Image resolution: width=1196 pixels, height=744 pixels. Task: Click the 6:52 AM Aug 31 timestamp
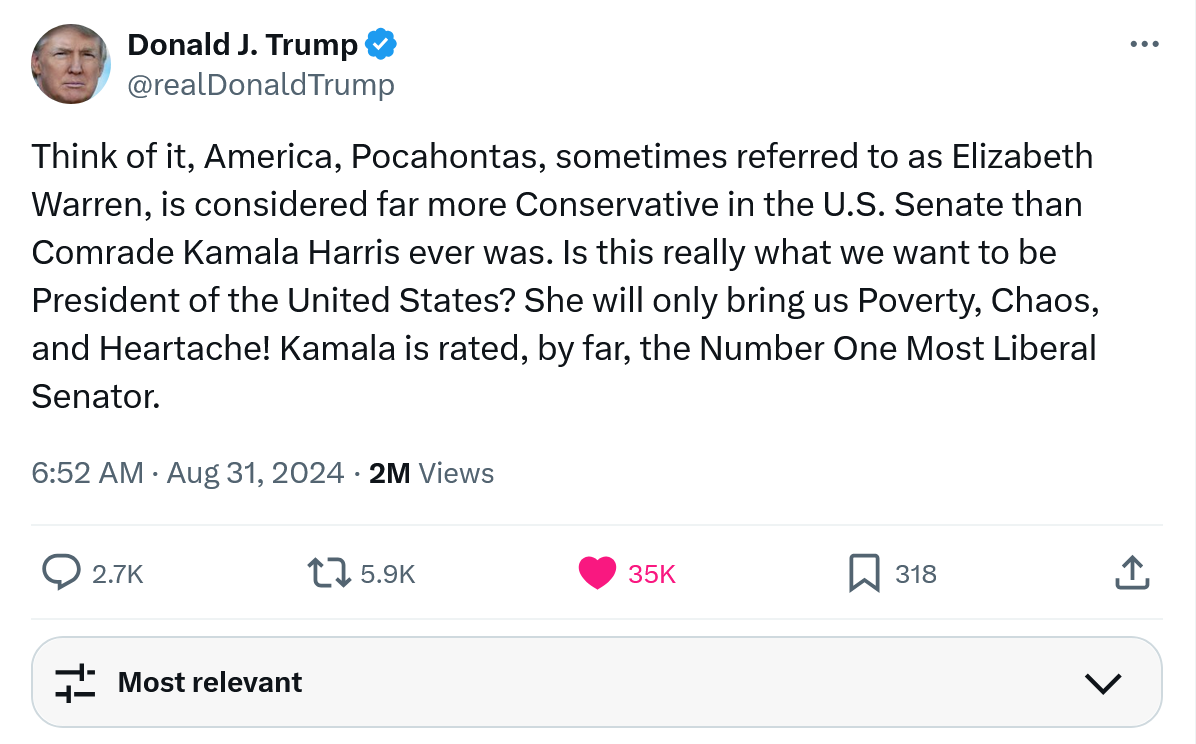point(188,473)
